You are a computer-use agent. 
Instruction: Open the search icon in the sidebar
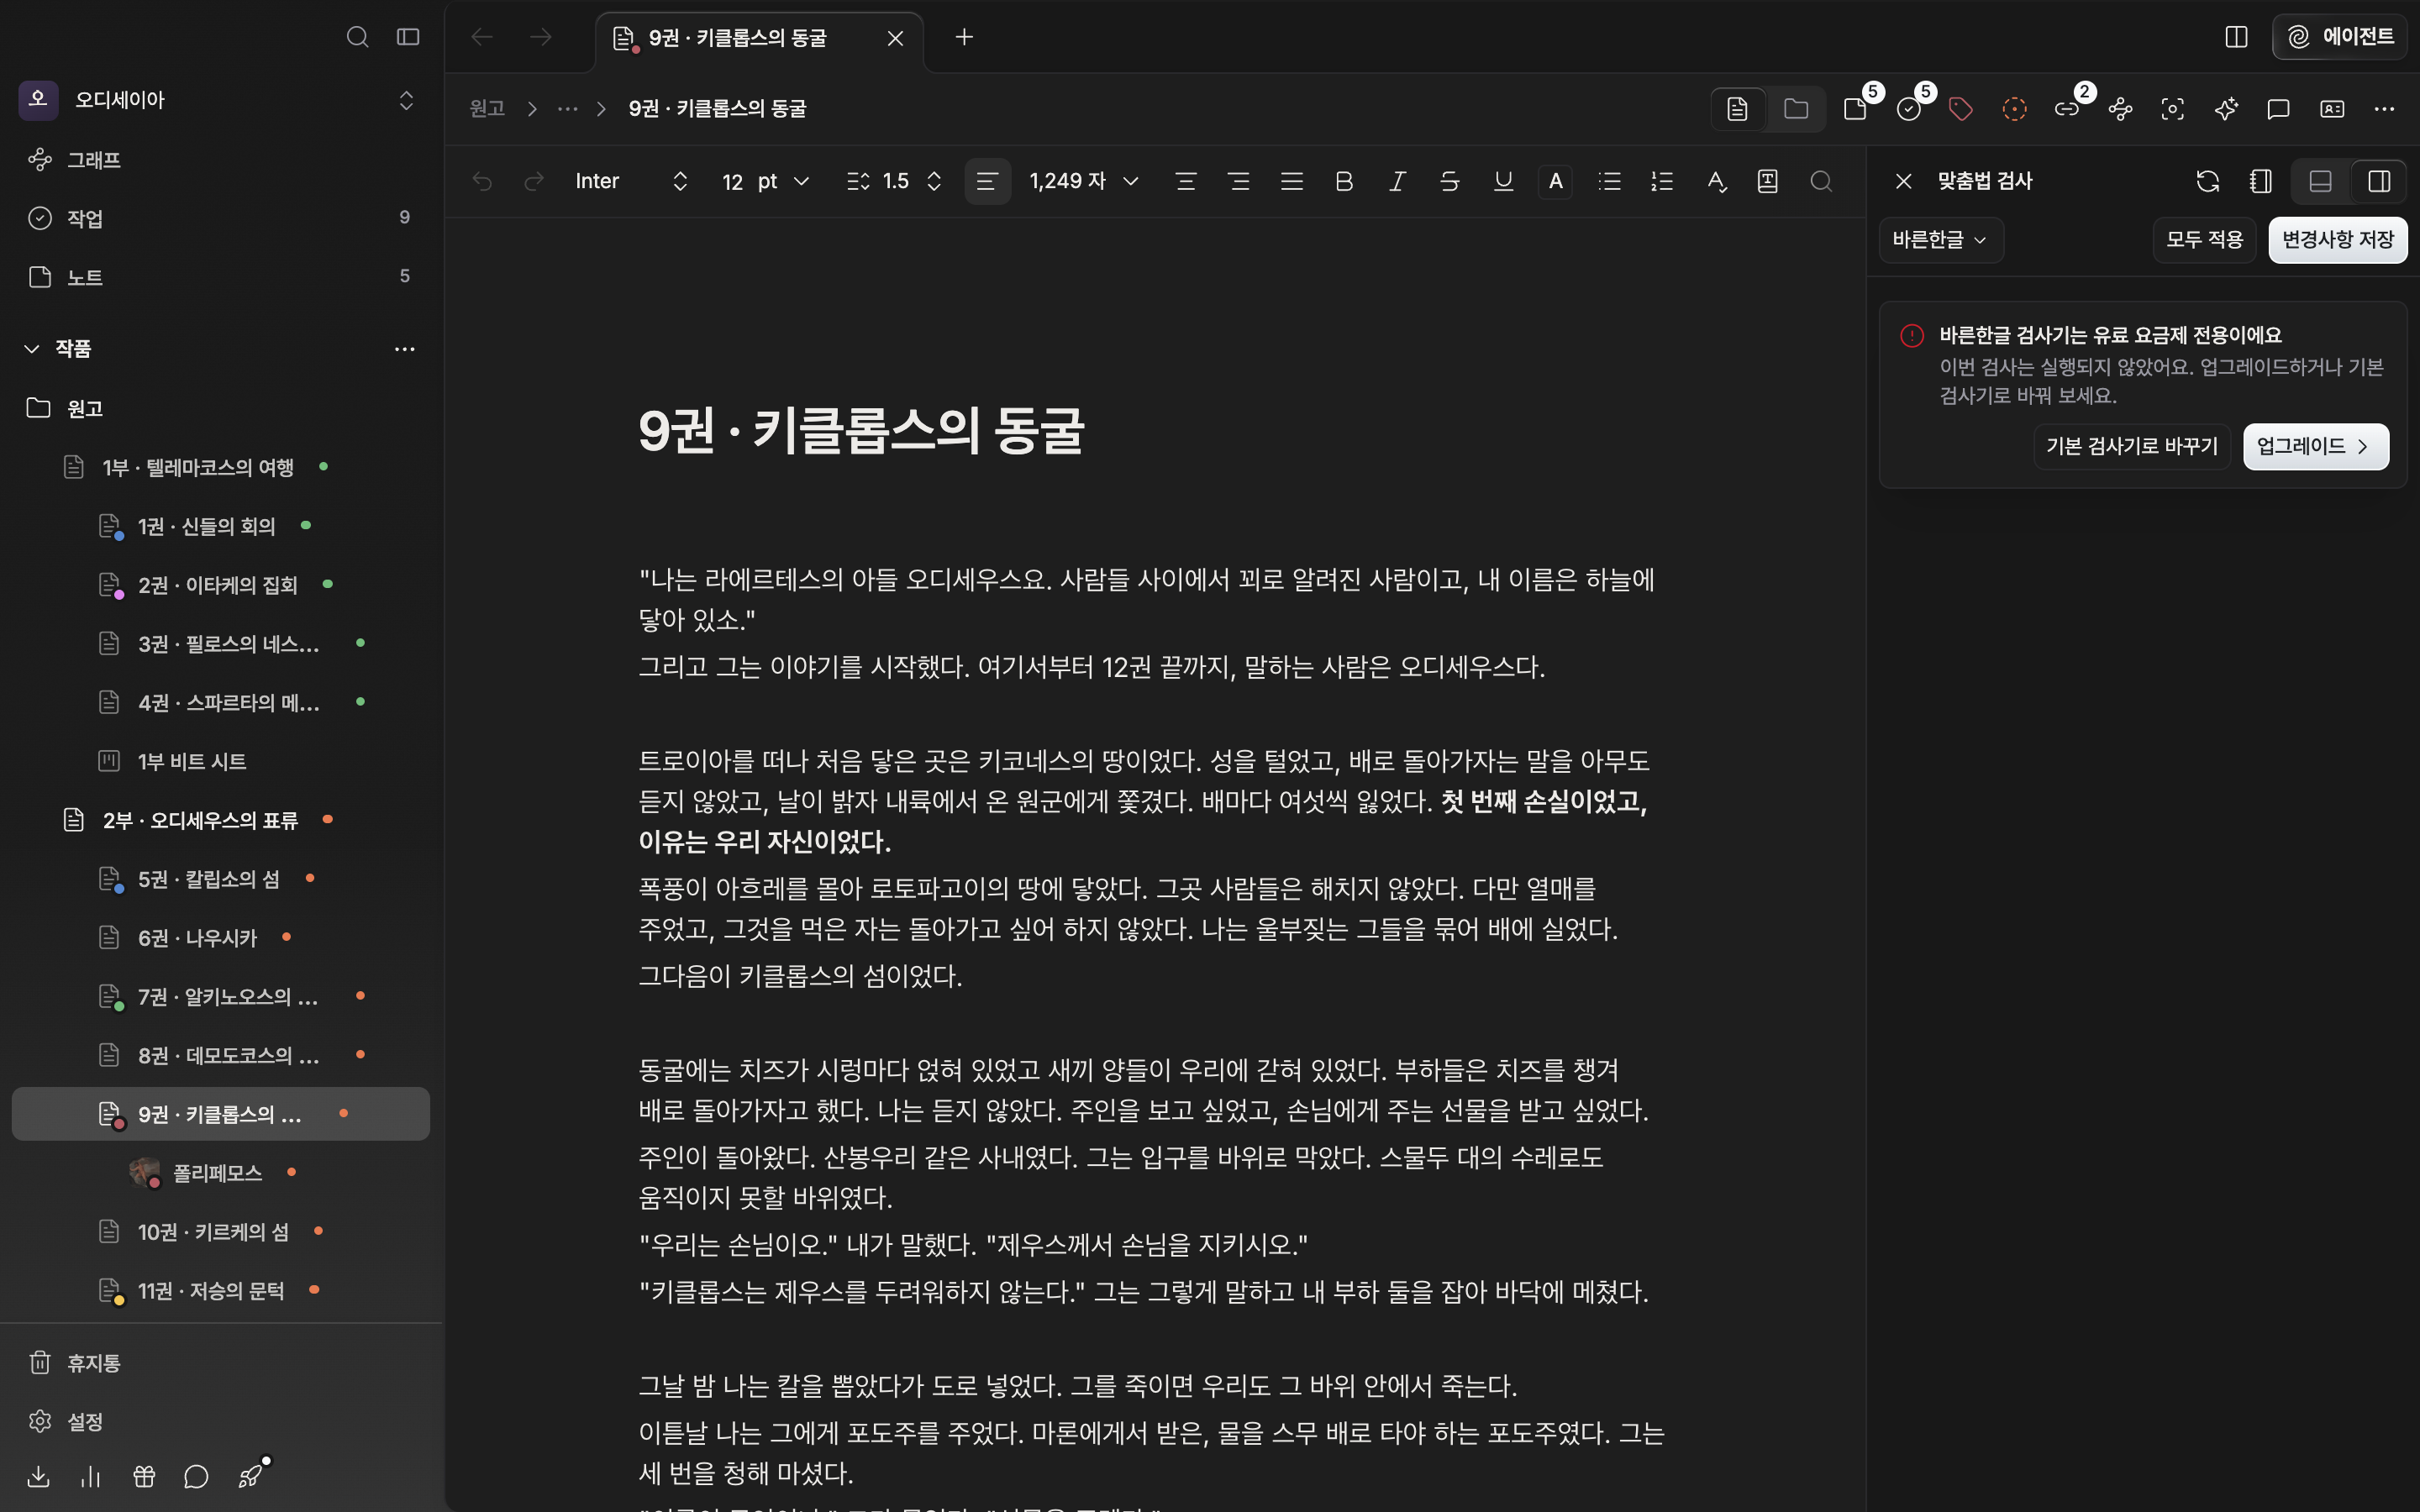click(357, 37)
